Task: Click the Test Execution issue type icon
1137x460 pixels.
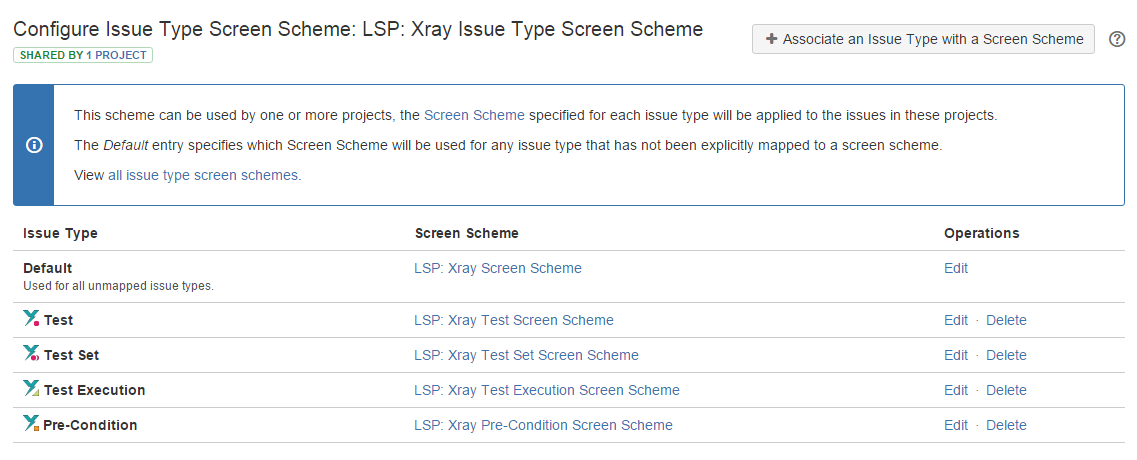Action: tap(31, 388)
